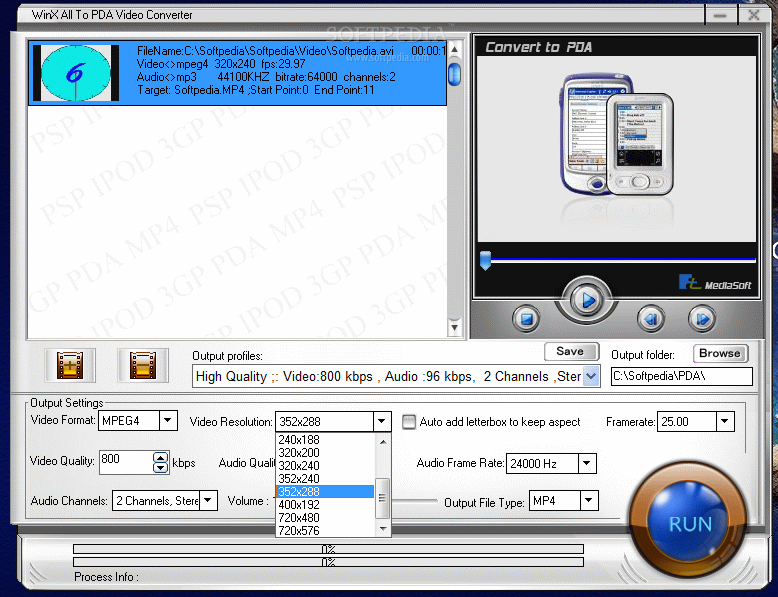The width and height of the screenshot is (778, 597).
Task: Enable Auto add letterbox to keep aspect
Action: click(x=409, y=422)
